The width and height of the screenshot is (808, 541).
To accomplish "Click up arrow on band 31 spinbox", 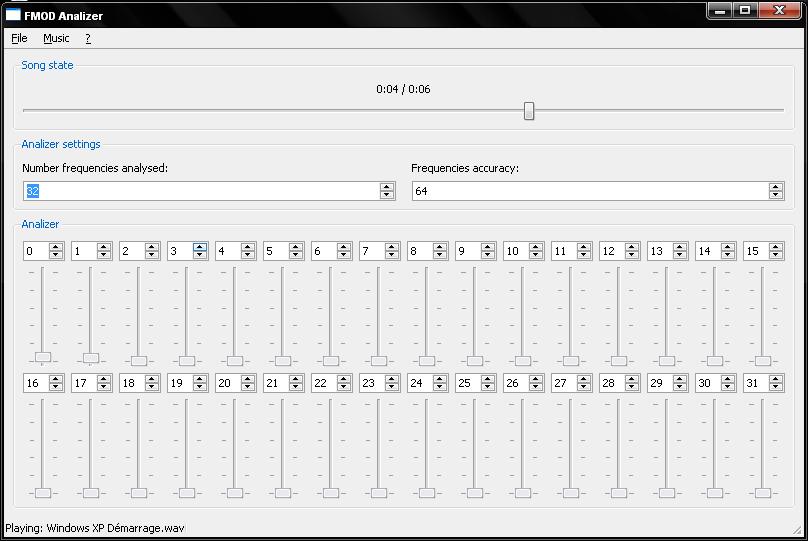I will click(776, 379).
